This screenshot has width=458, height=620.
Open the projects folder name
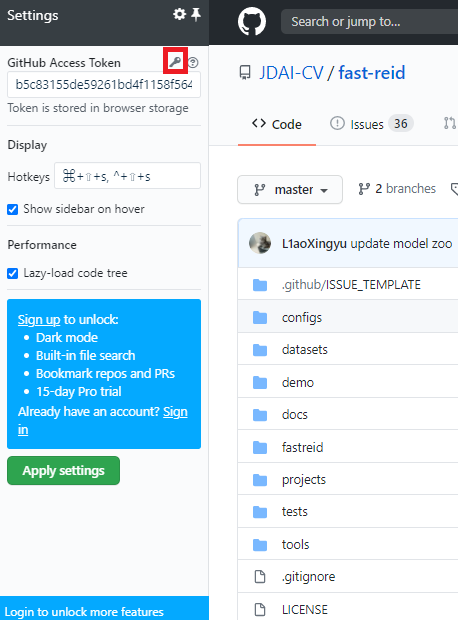tap(304, 480)
